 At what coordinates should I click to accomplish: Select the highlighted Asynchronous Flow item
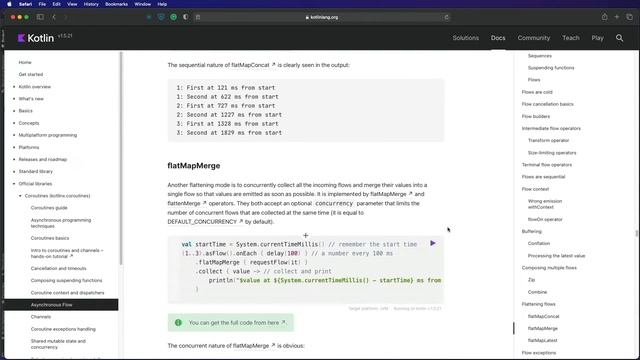click(x=61, y=304)
